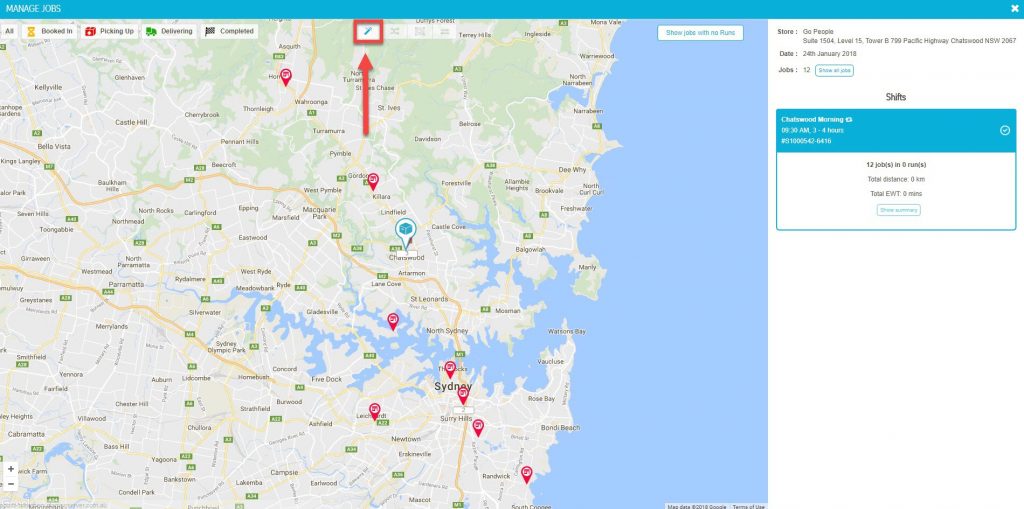Show all jobs with the All filter

8,31
